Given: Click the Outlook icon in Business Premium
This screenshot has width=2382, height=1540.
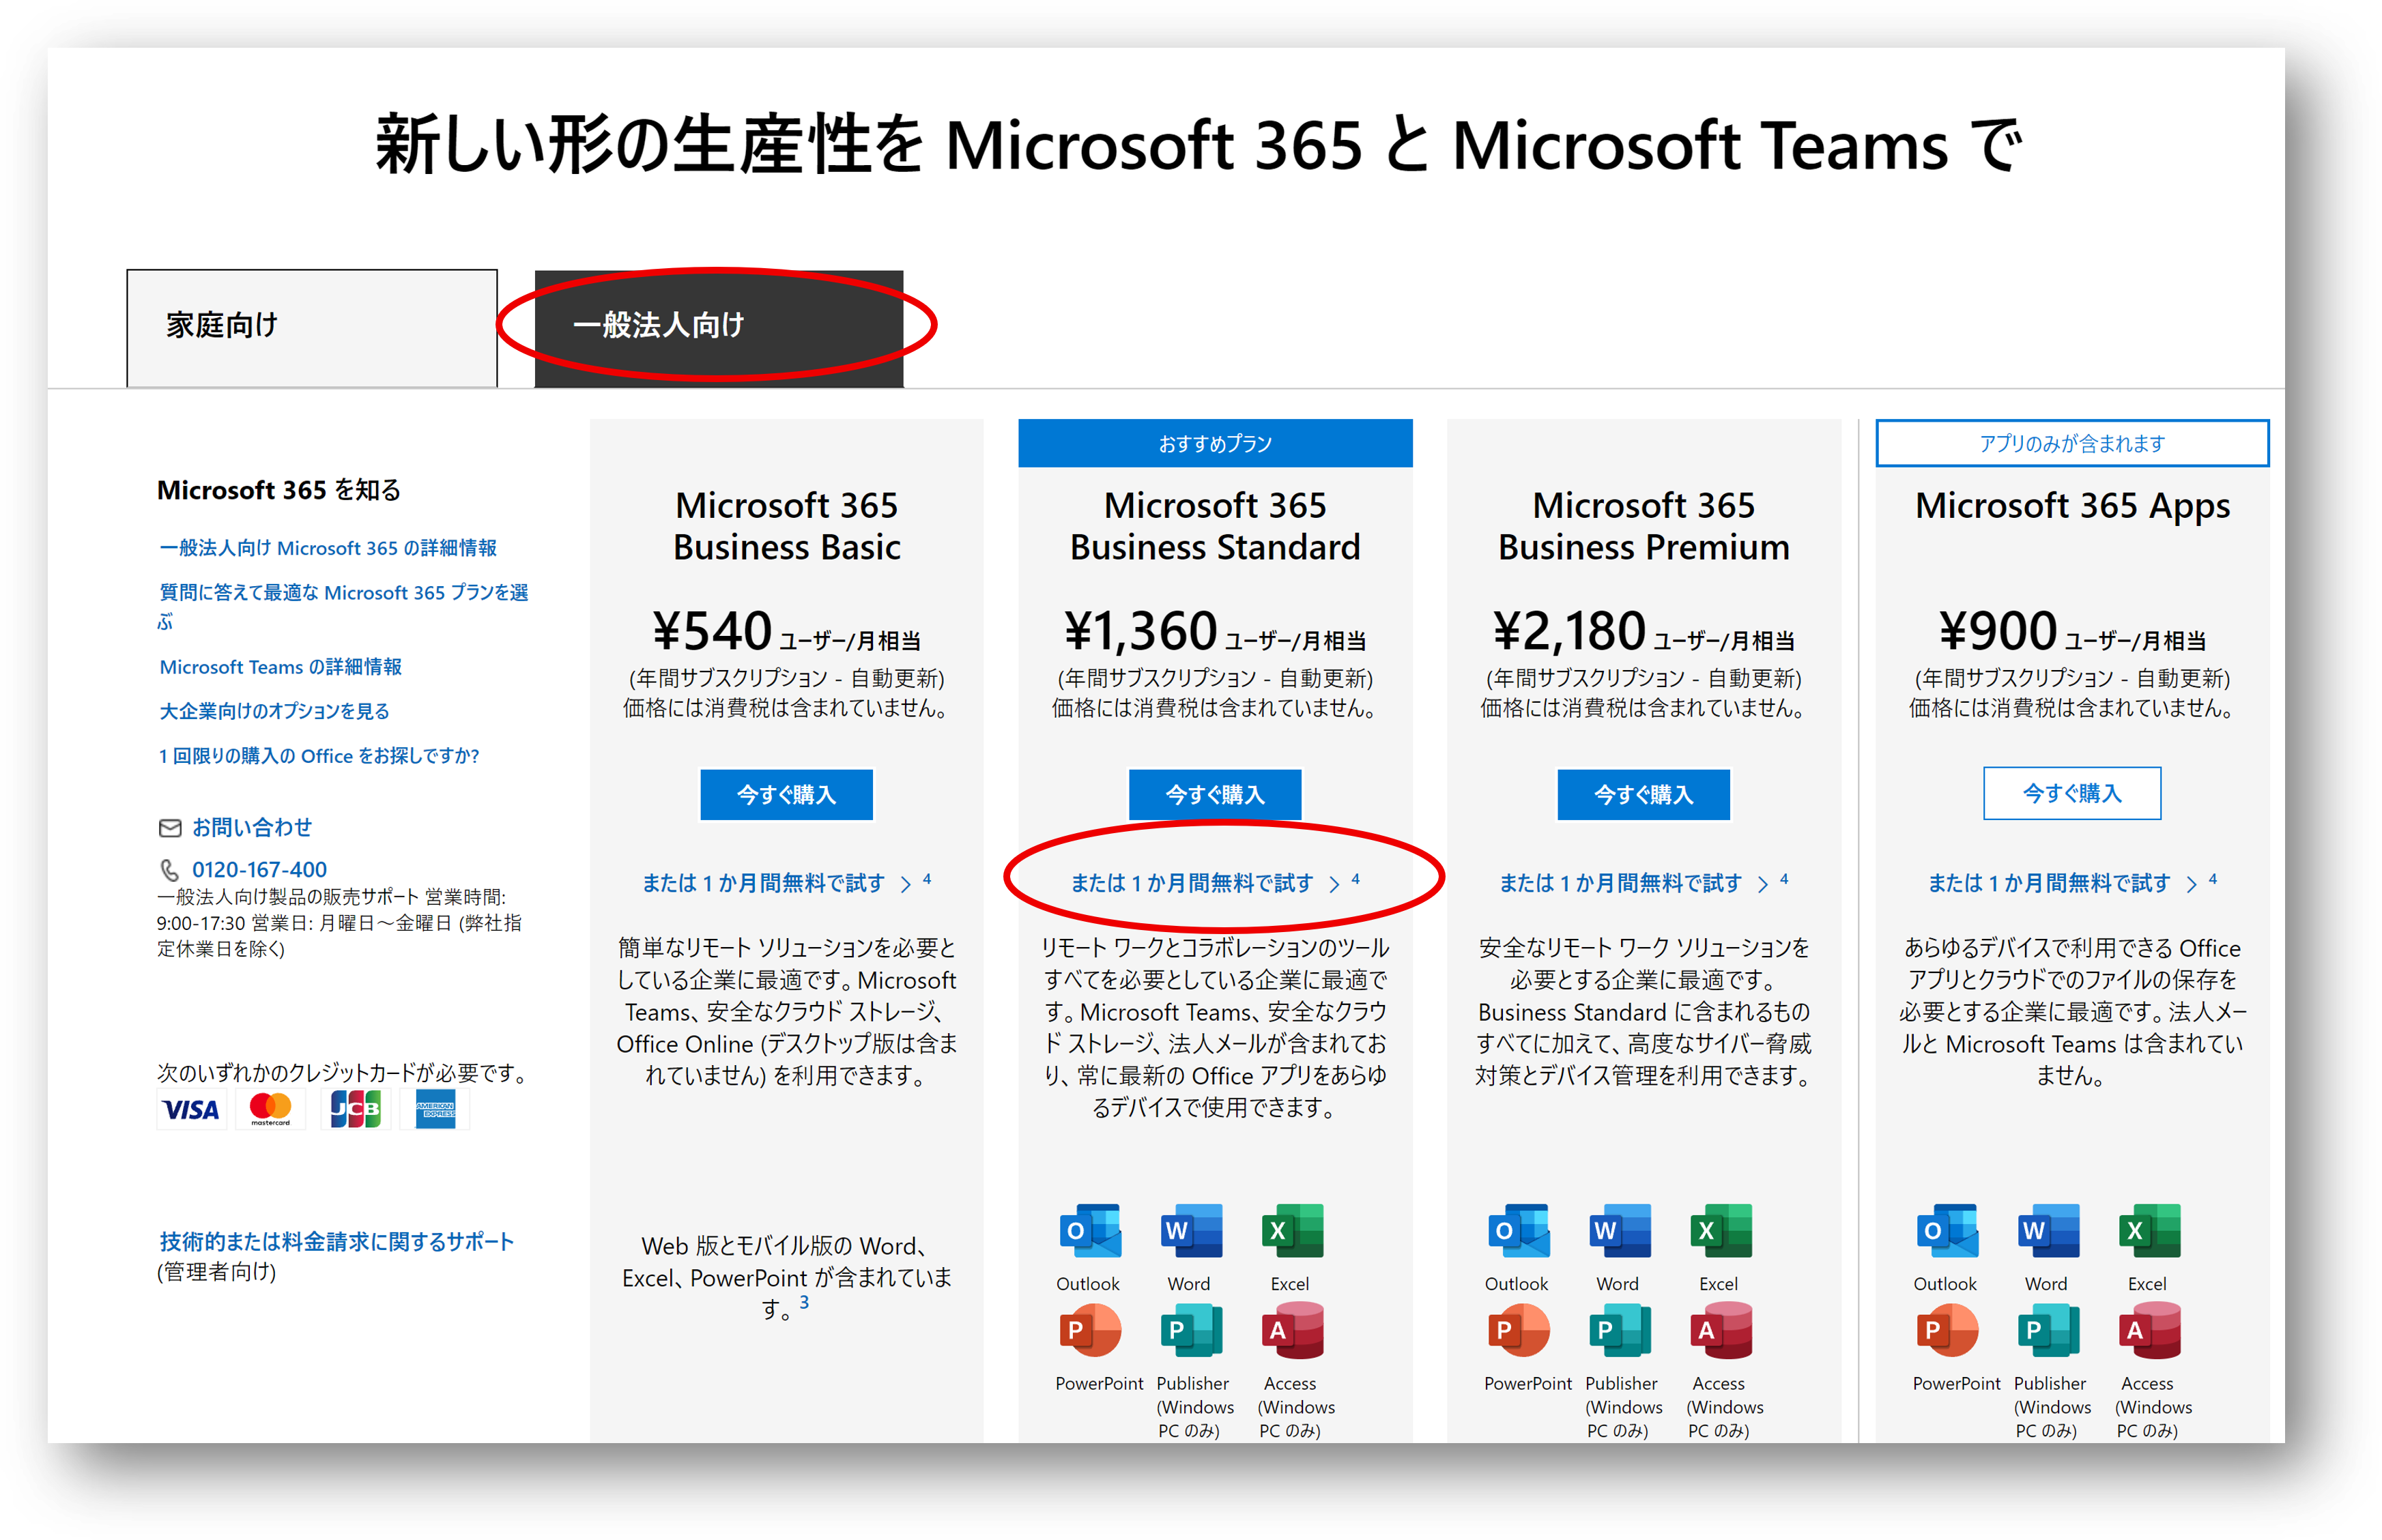Looking at the screenshot, I should pos(1518,1231).
